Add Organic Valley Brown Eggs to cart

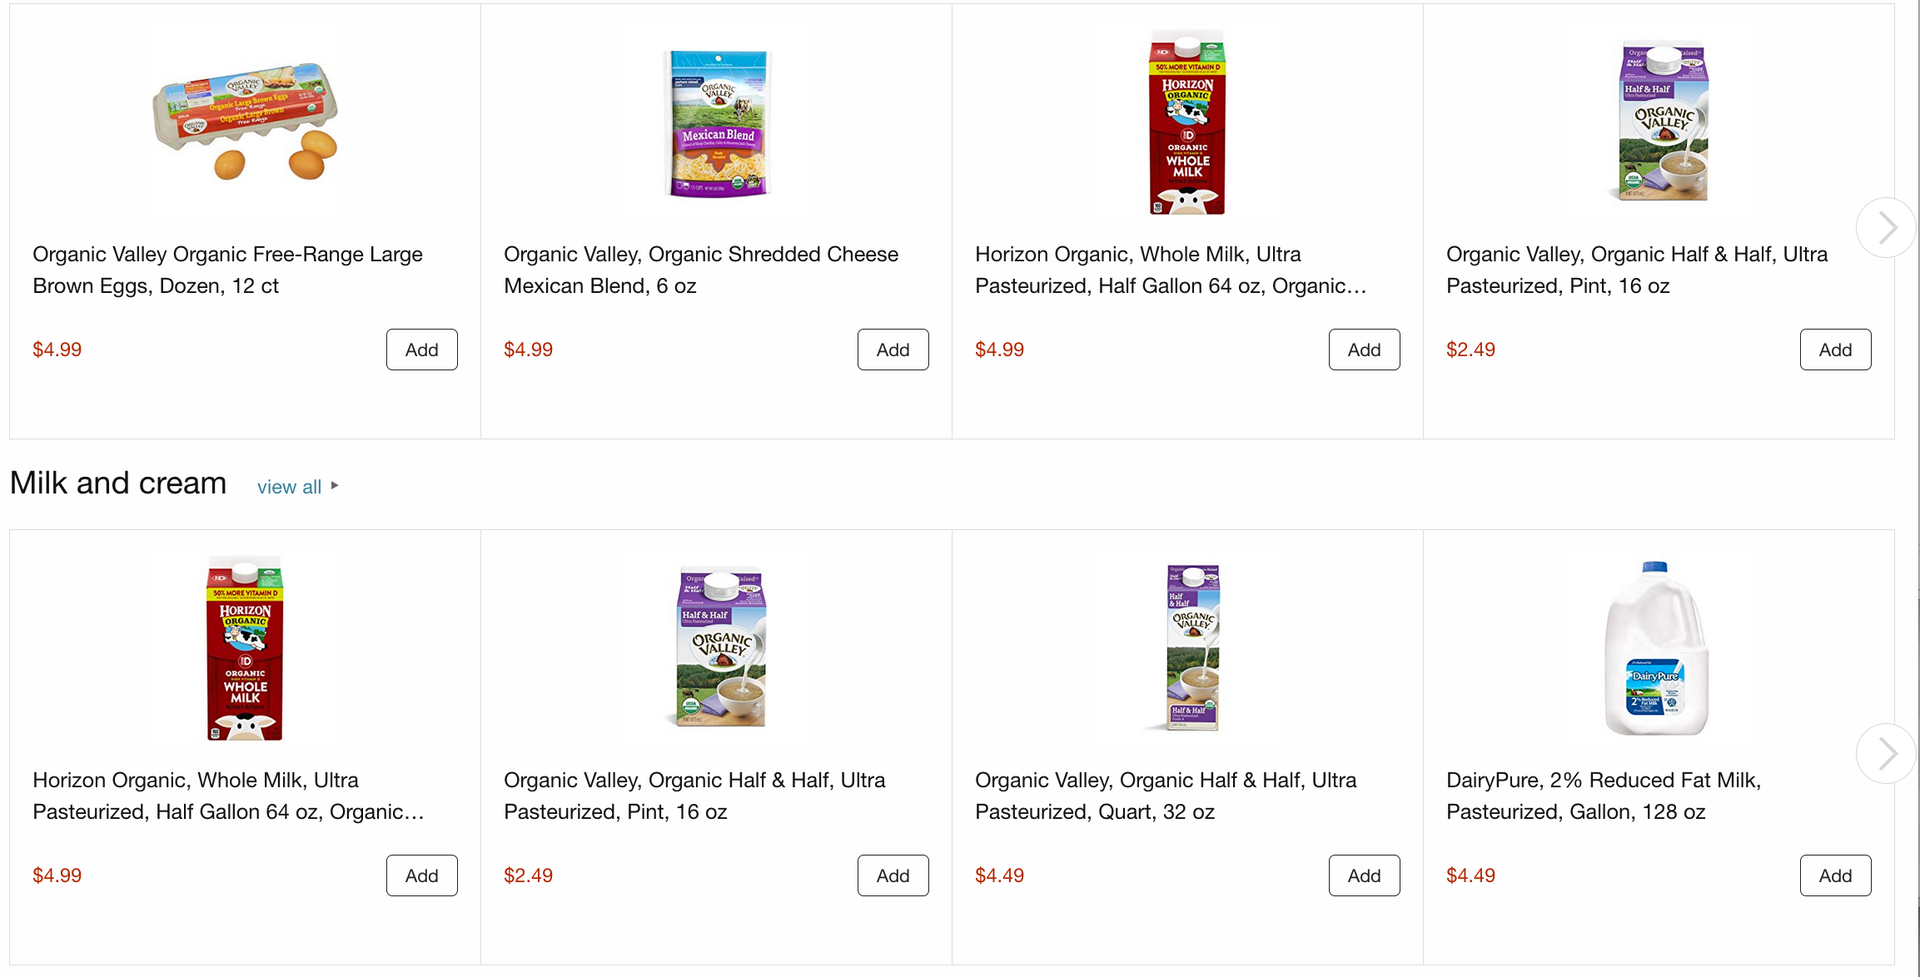(x=421, y=349)
